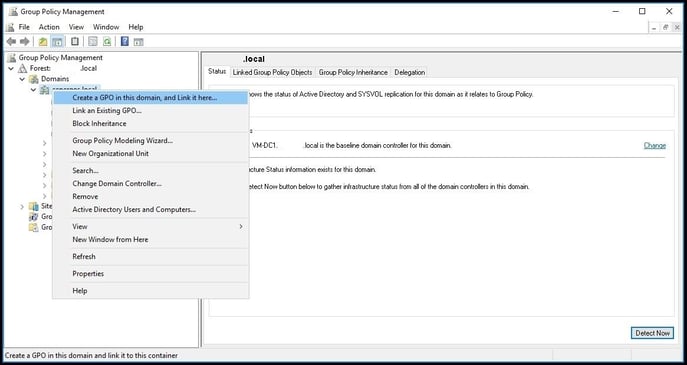The width and height of the screenshot is (687, 365).
Task: Click the console icon beside File menu
Action: point(11,27)
